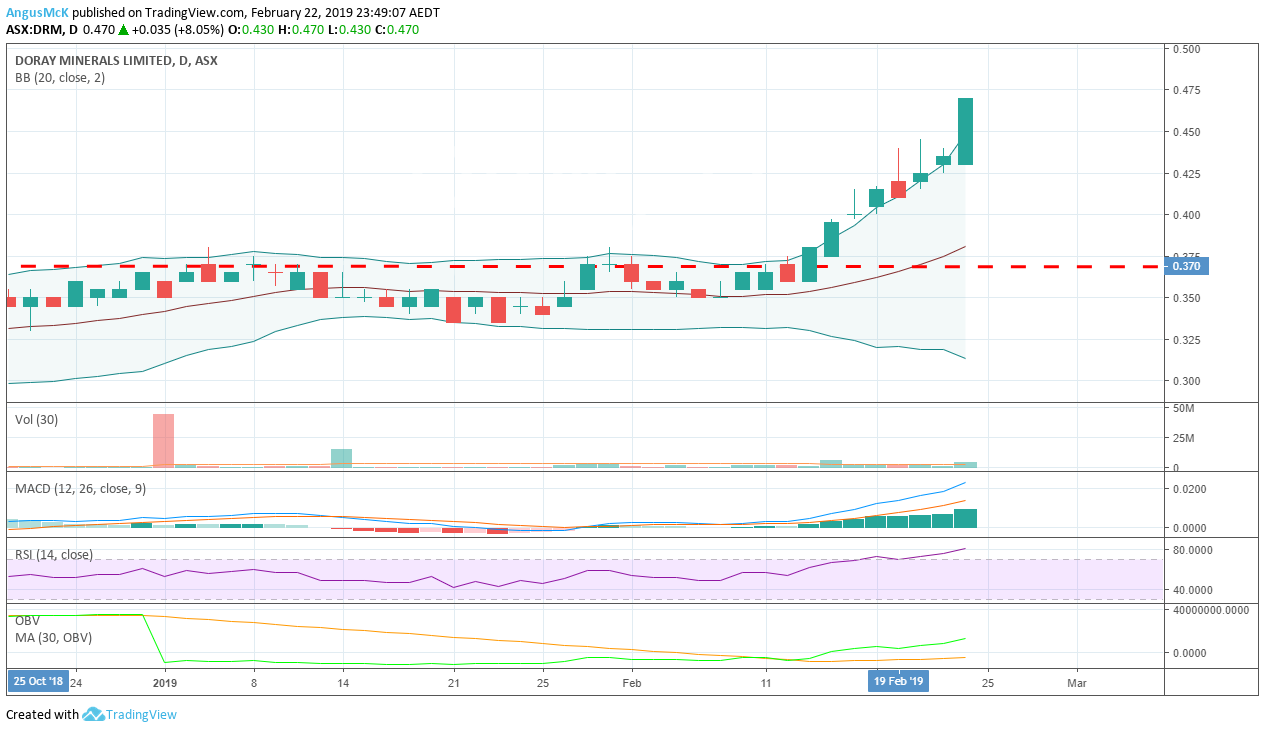Click the C:0.470 close value in header
The width and height of the screenshot is (1265, 732).
[x=397, y=30]
